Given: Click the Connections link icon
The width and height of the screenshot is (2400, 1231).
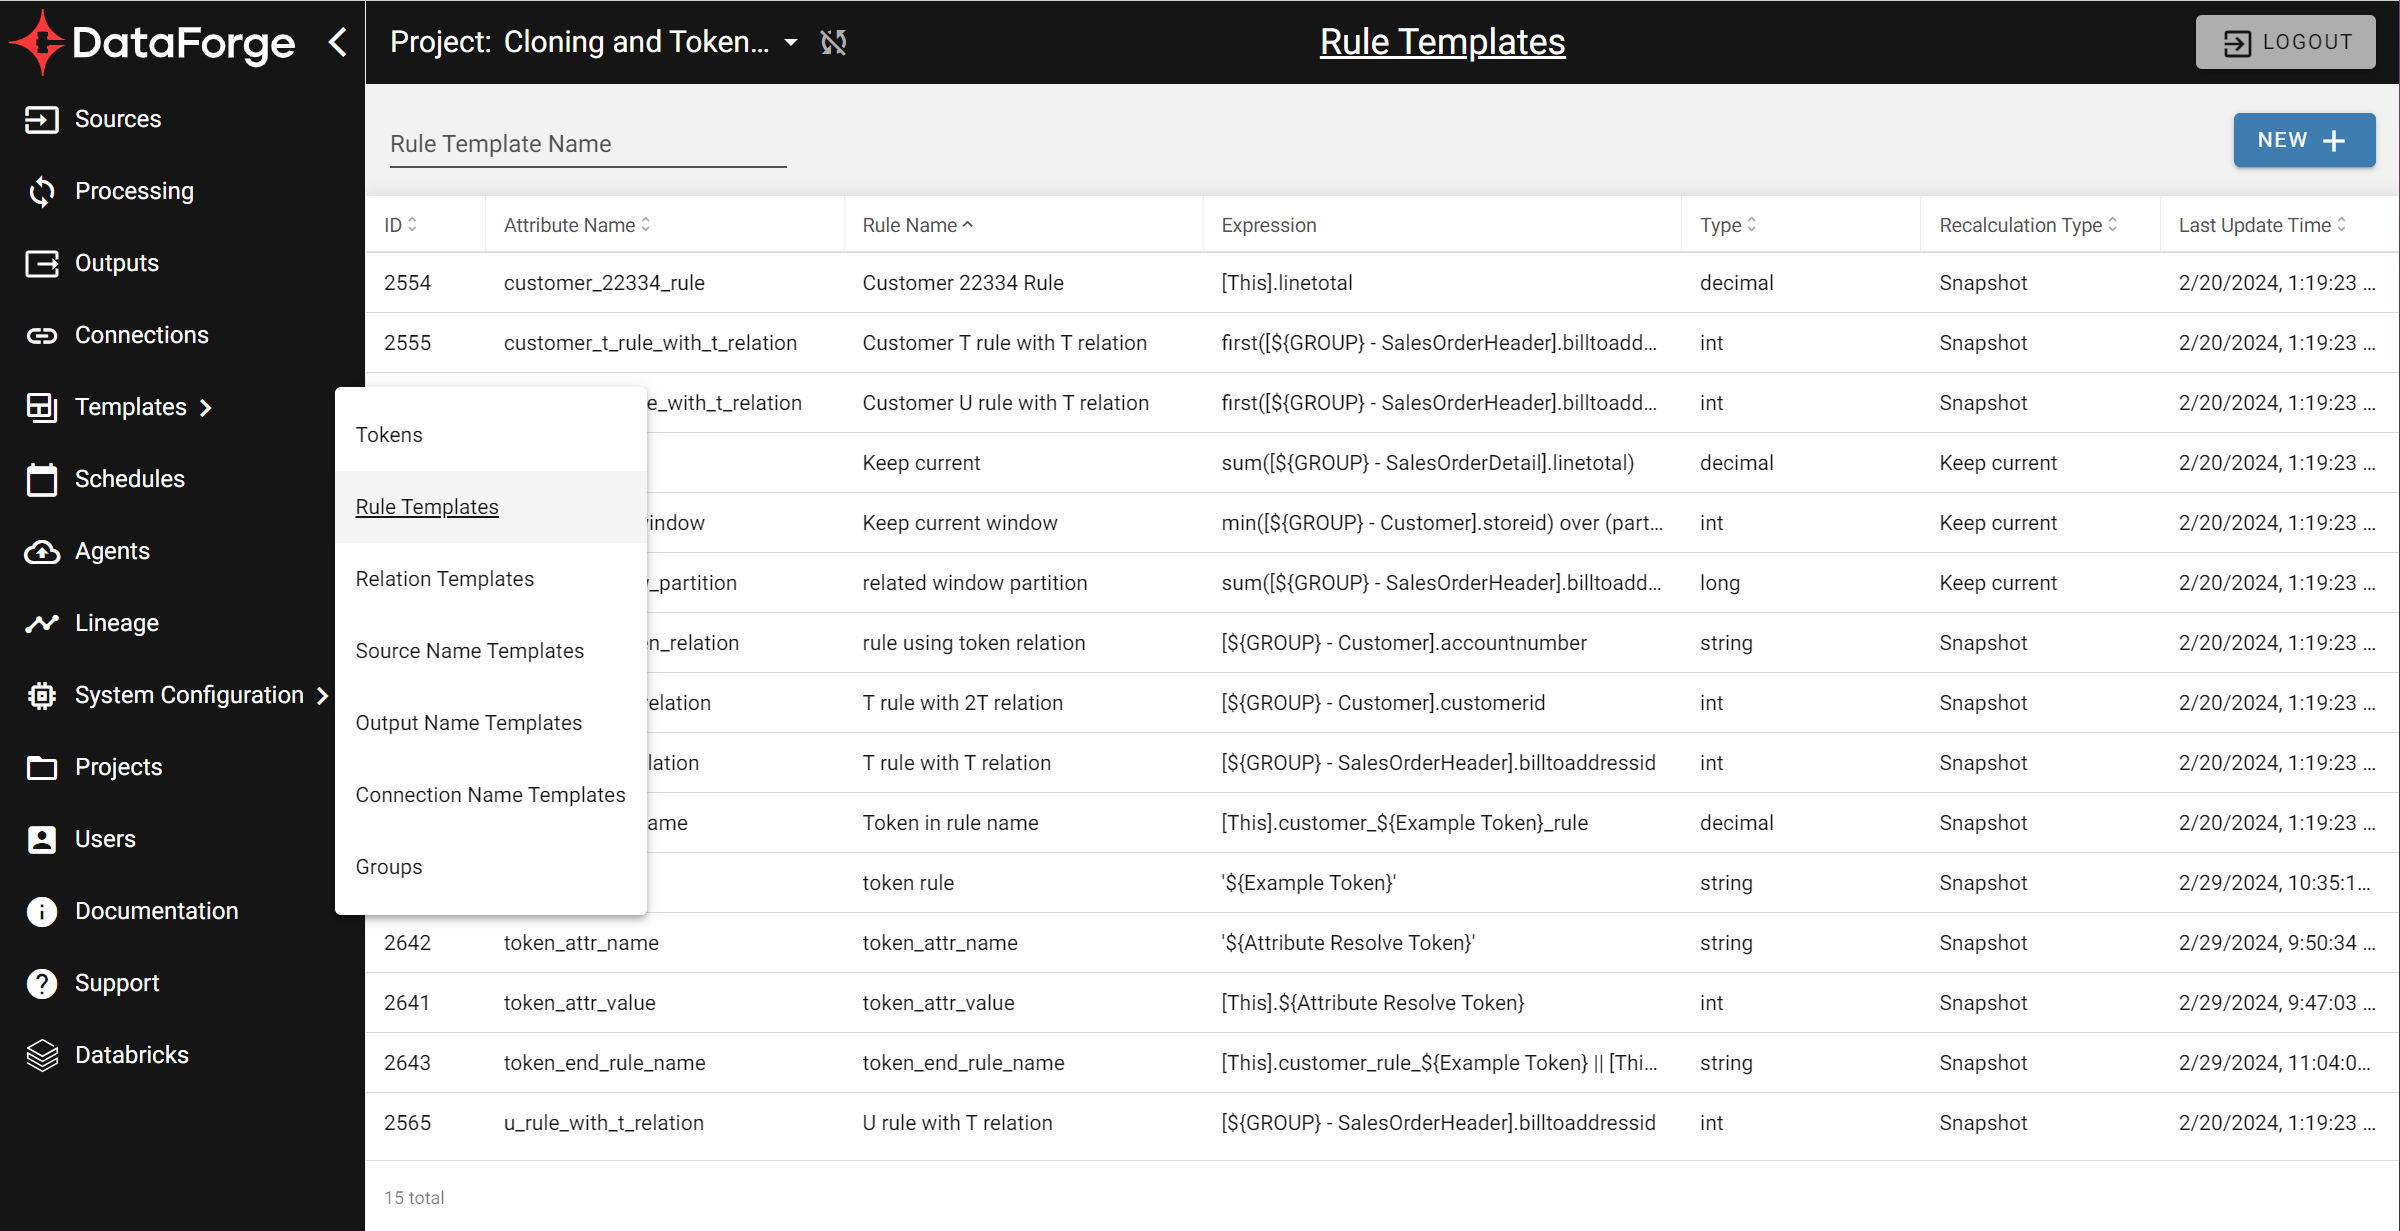Looking at the screenshot, I should click(41, 335).
